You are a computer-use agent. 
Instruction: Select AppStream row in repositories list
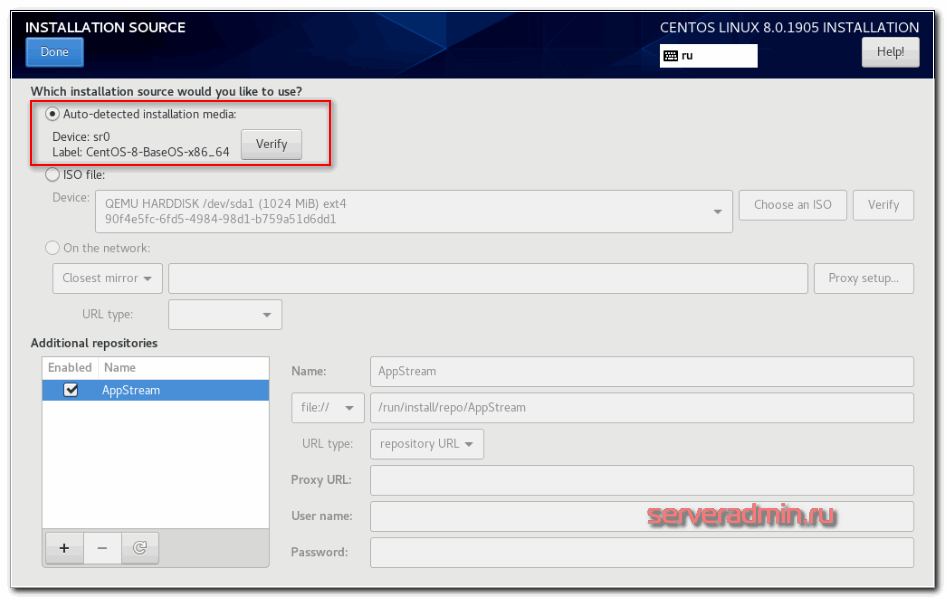[180, 390]
